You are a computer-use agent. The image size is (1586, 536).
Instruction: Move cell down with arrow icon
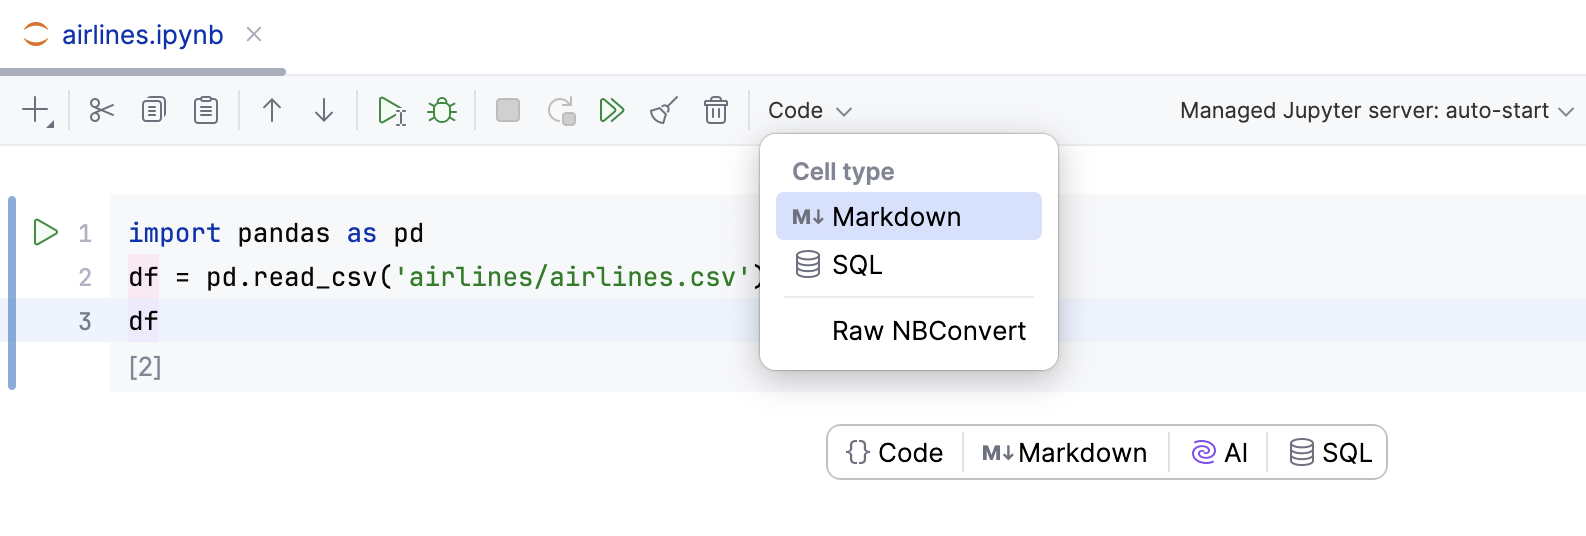(324, 110)
